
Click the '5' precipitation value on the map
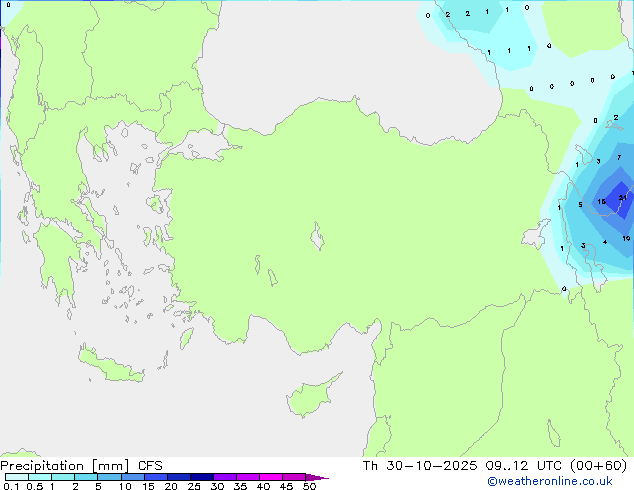[580, 205]
